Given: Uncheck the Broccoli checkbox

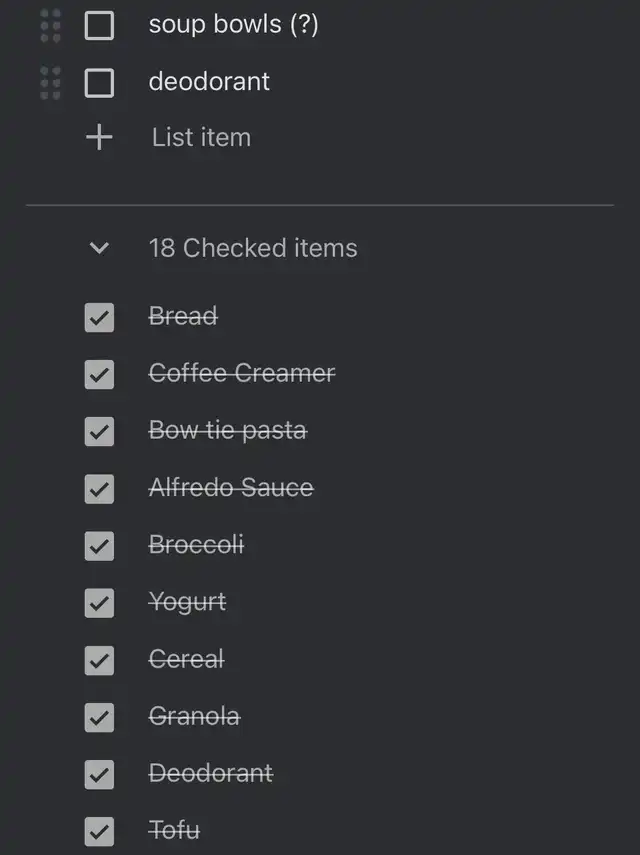Looking at the screenshot, I should (99, 545).
